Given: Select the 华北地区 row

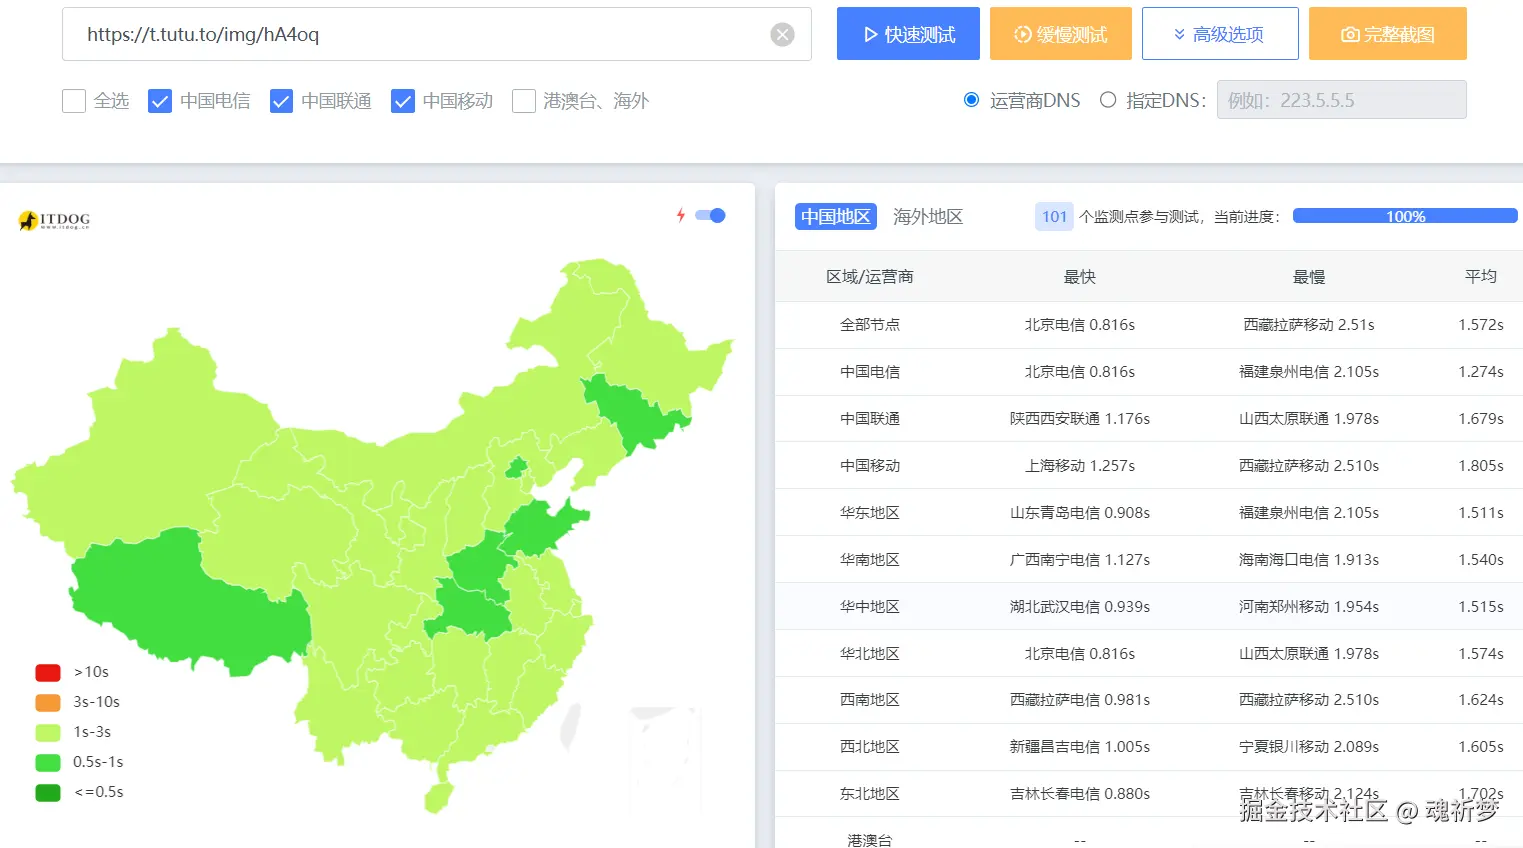Looking at the screenshot, I should 1149,654.
